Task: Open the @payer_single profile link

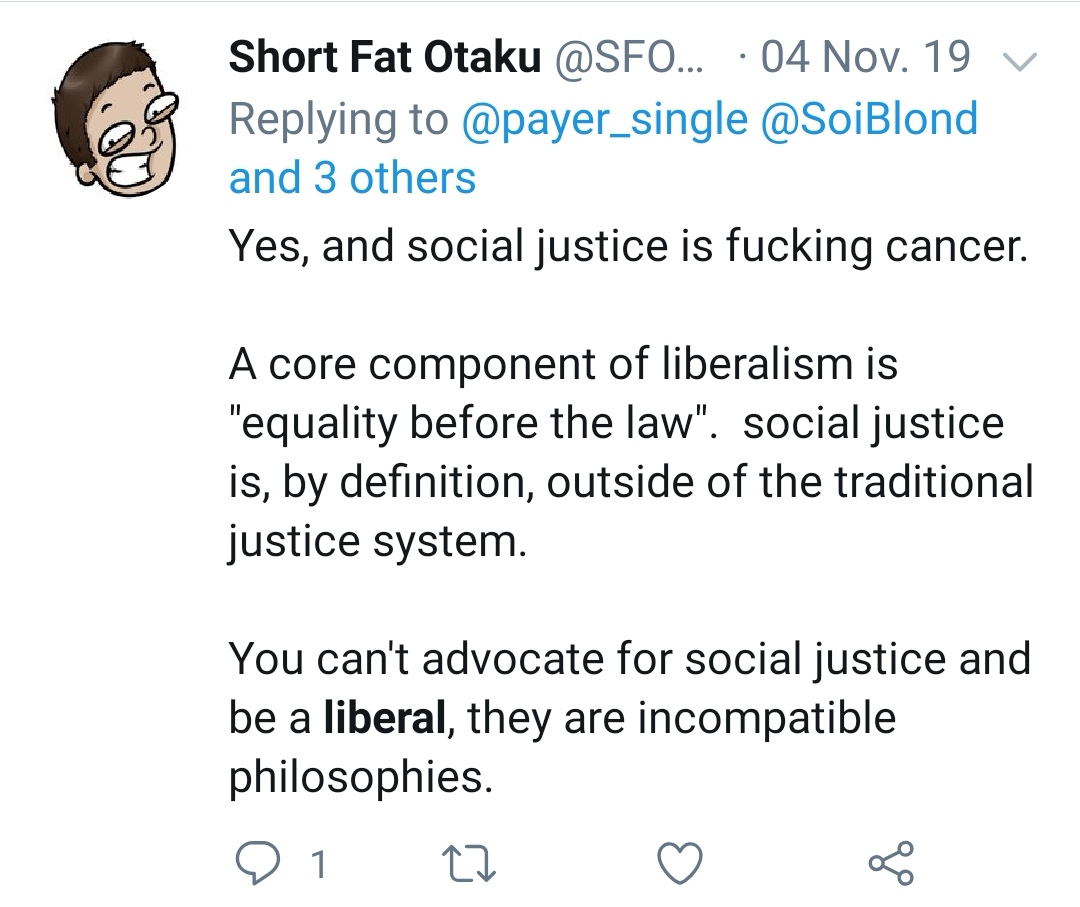Action: click(604, 119)
